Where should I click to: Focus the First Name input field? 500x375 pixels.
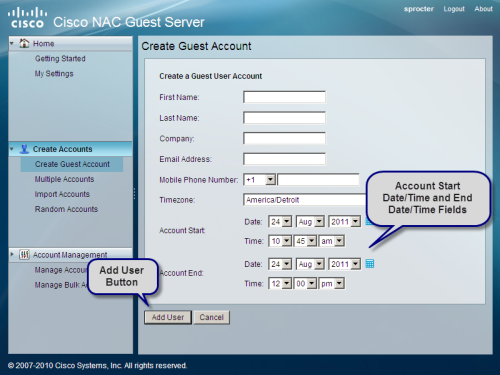[284, 97]
